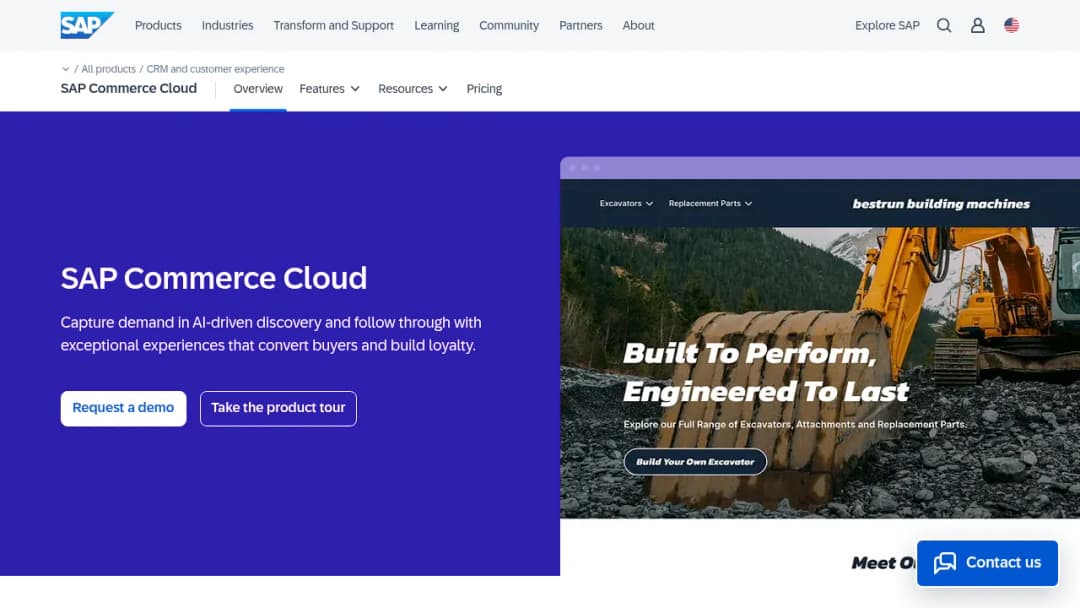Open the Replacement Parts dropdown in the demo
Image resolution: width=1080 pixels, height=608 pixels.
tap(710, 203)
